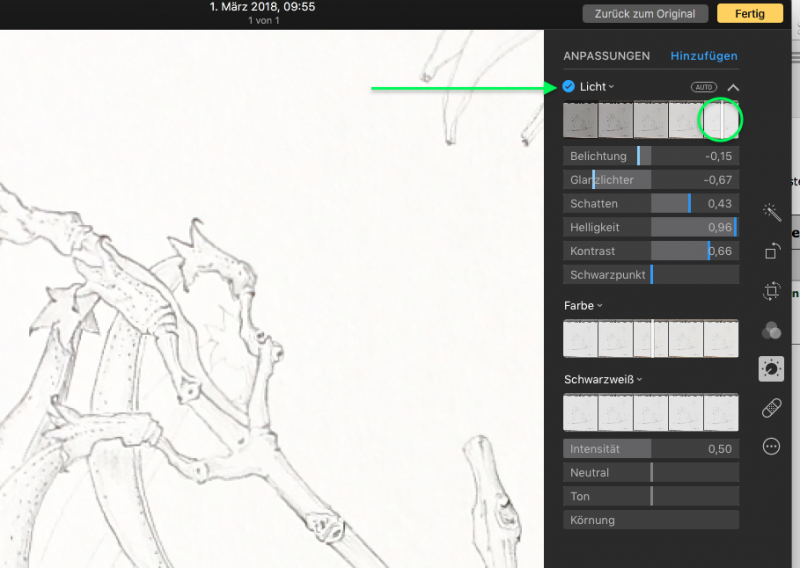
Task: Click the Kontrast slider
Action: point(651,251)
